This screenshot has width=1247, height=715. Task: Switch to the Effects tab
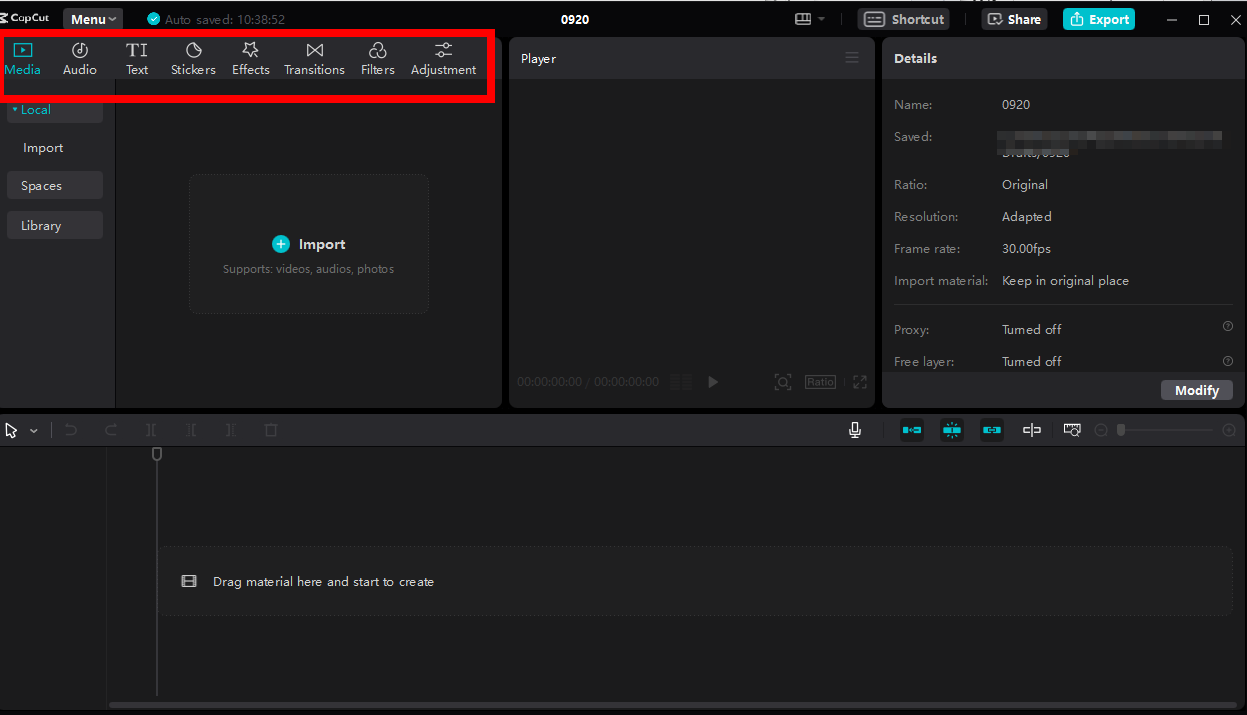(251, 59)
